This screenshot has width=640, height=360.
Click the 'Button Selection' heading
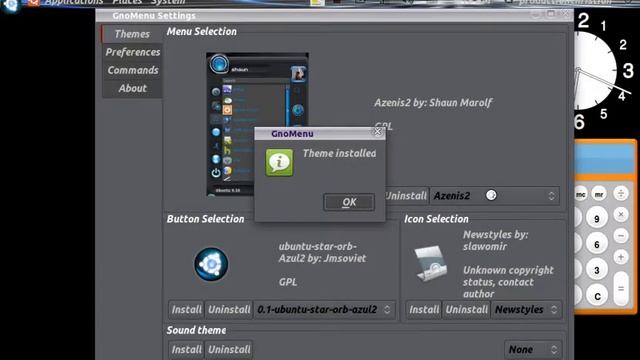(205, 219)
